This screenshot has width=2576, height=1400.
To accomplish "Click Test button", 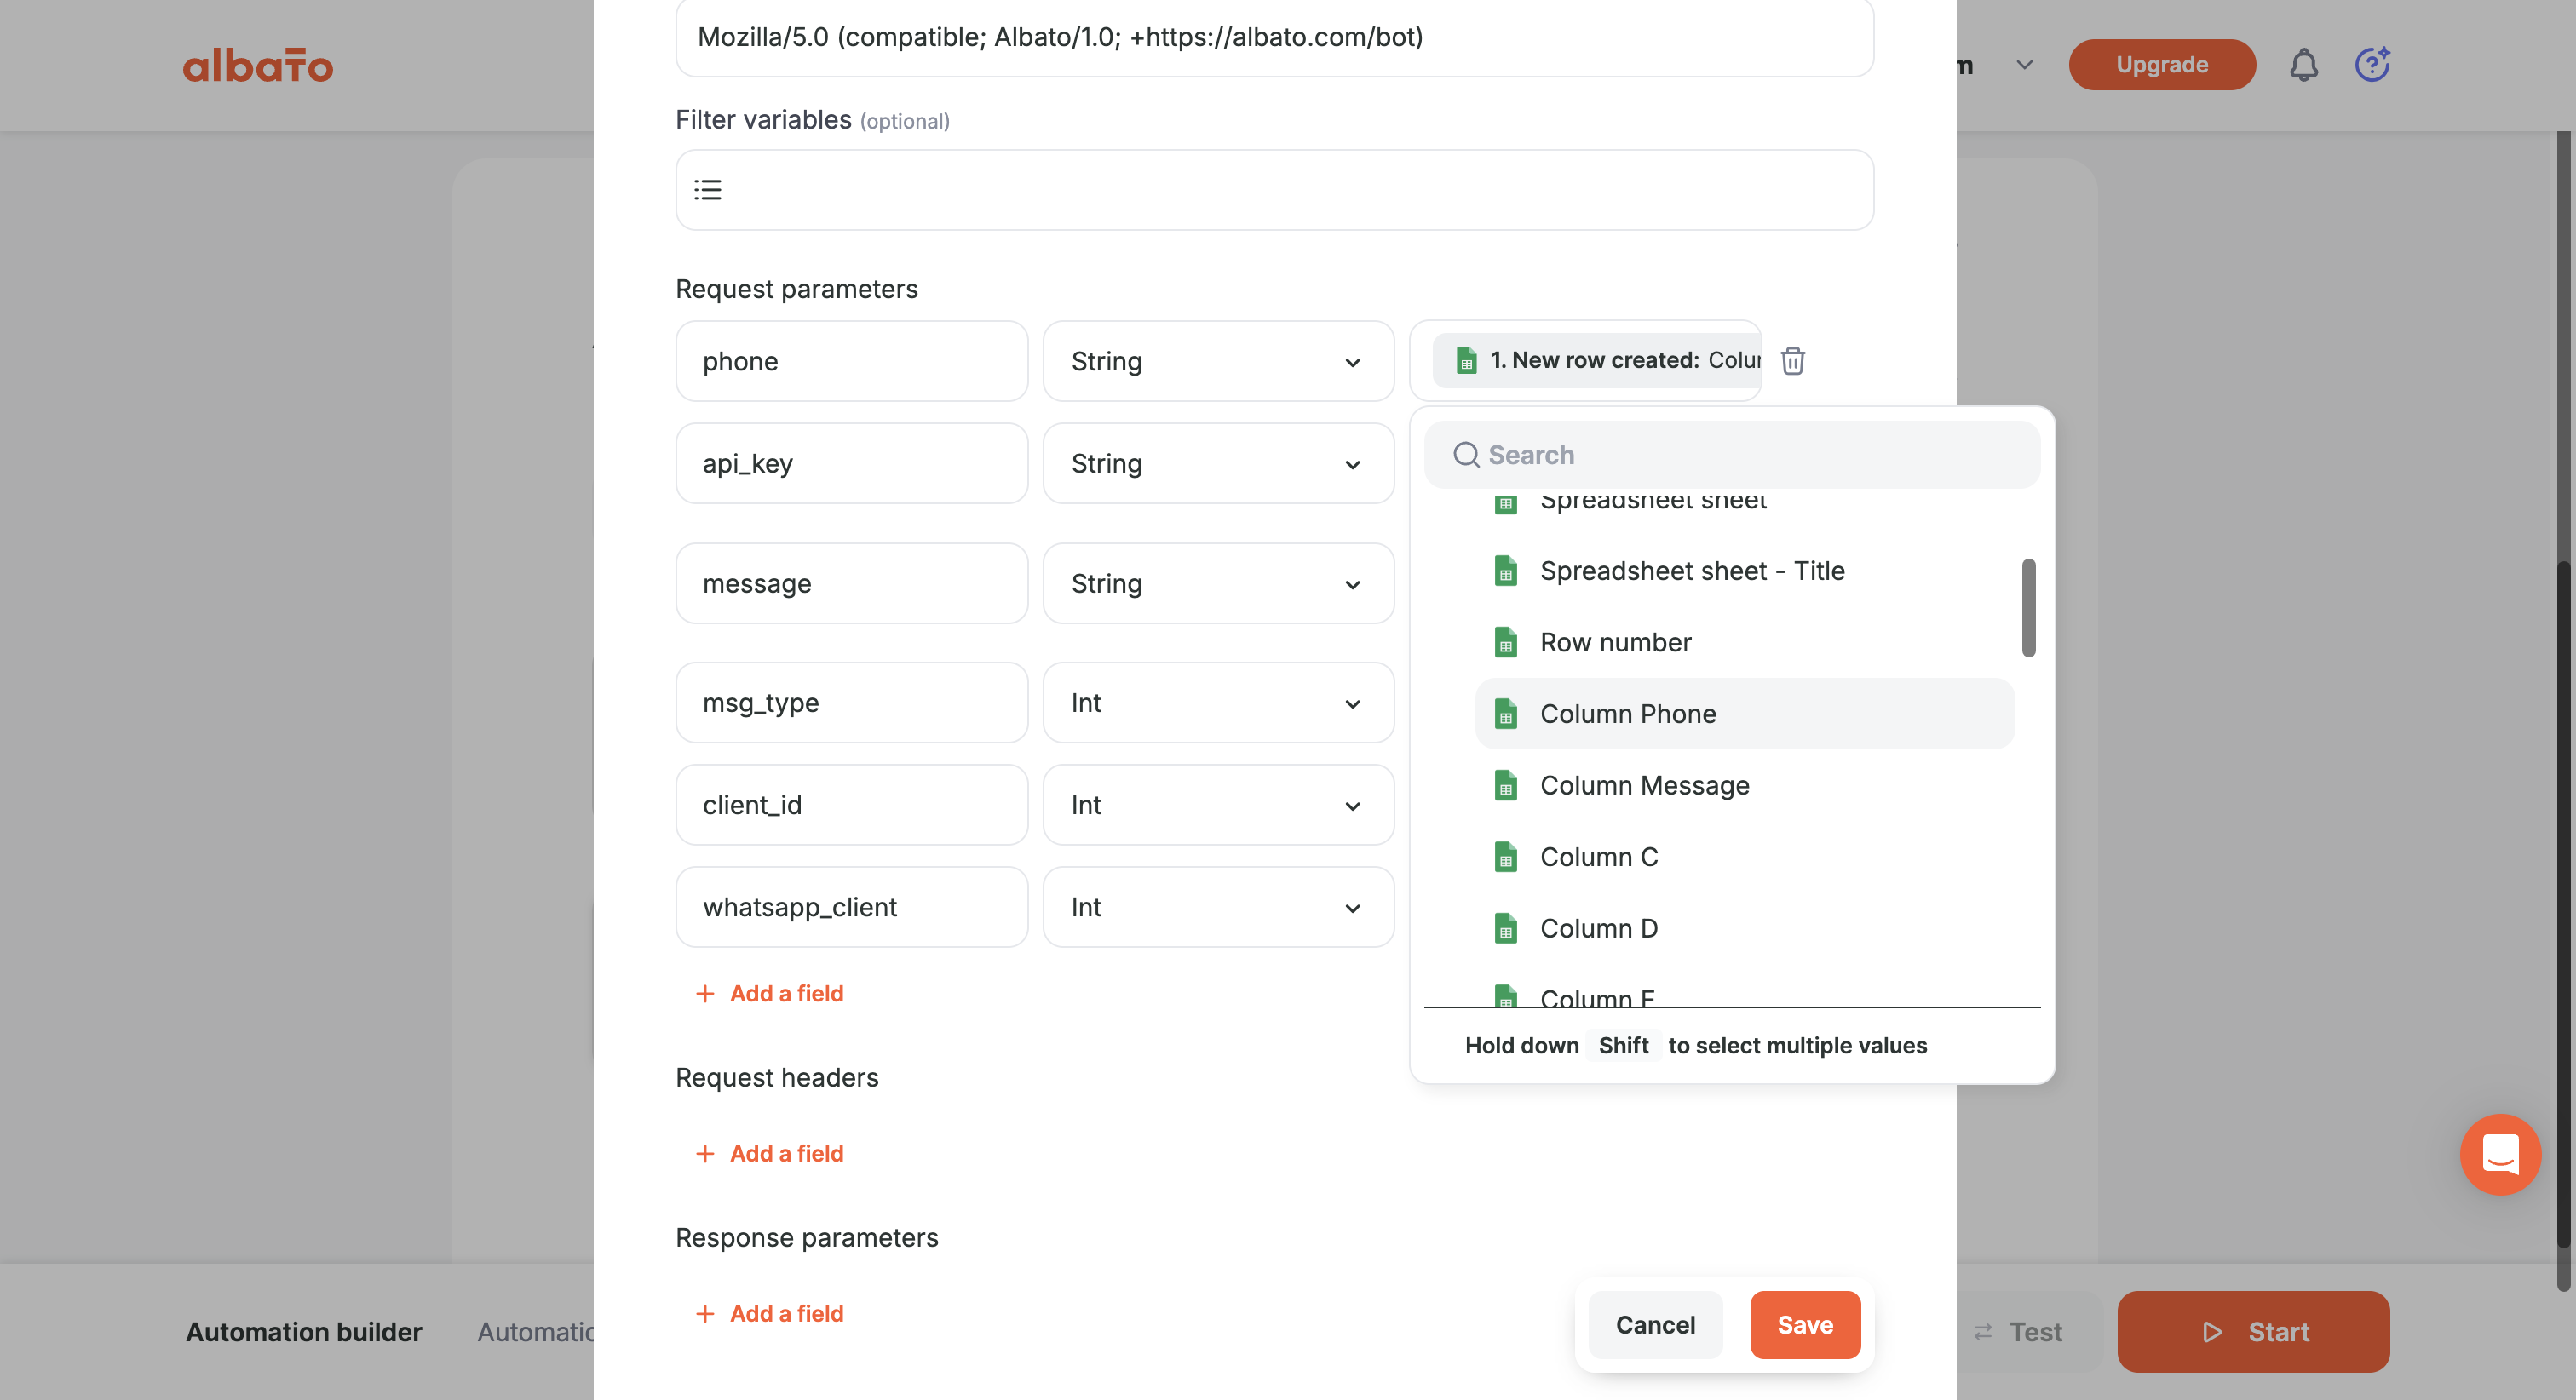I will (2018, 1332).
